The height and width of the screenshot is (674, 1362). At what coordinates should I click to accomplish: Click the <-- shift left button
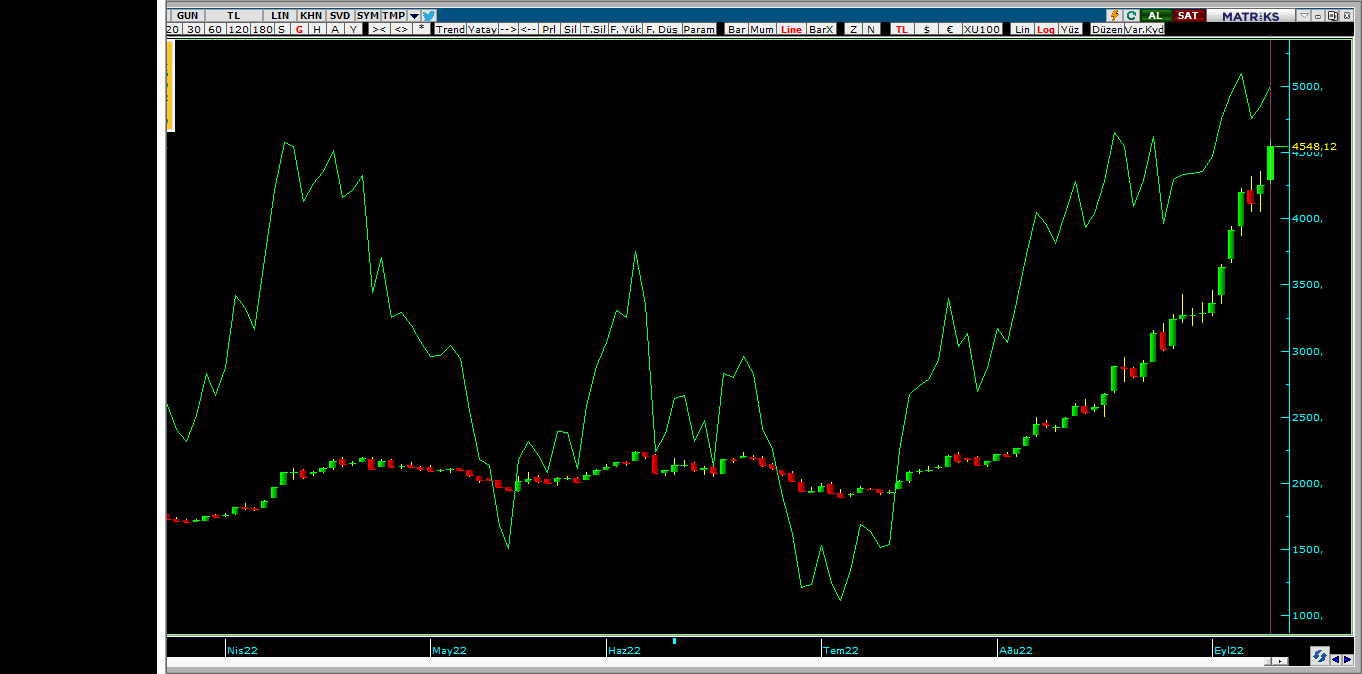coord(529,29)
